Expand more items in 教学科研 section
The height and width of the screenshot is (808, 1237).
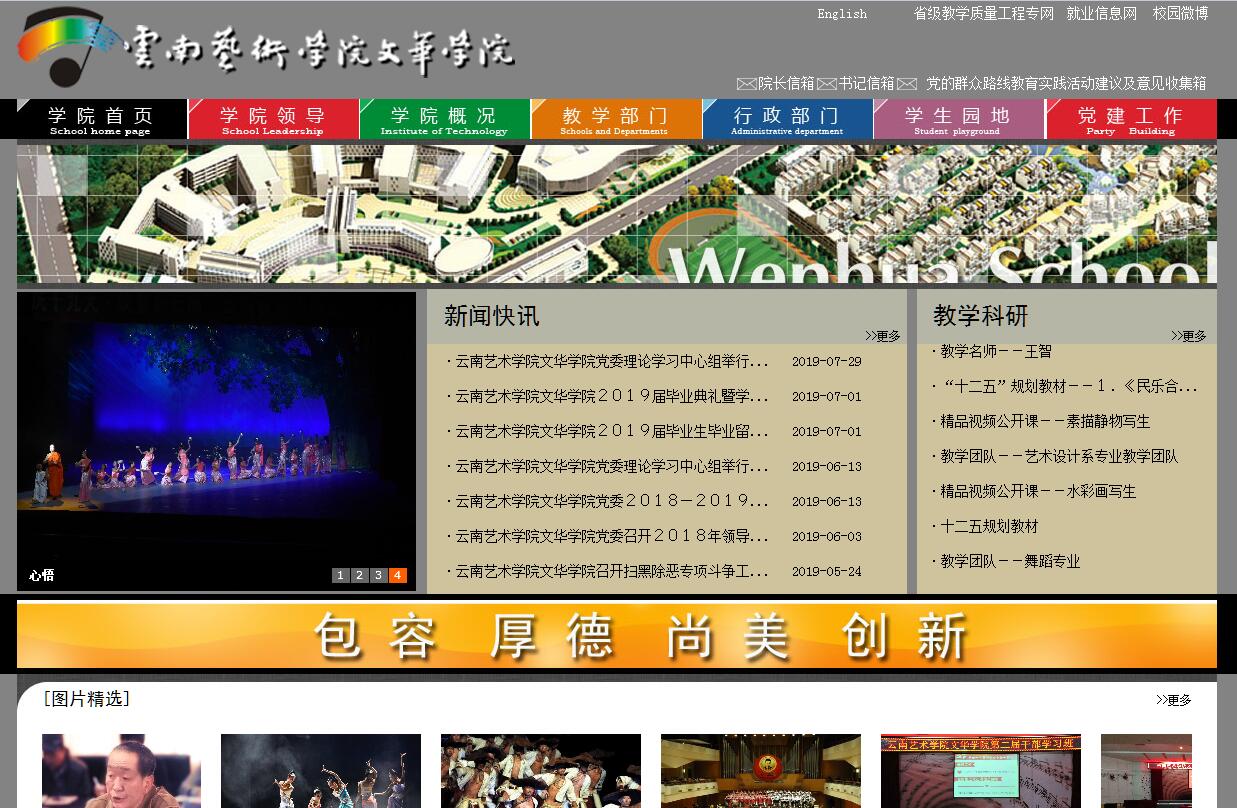(1189, 336)
